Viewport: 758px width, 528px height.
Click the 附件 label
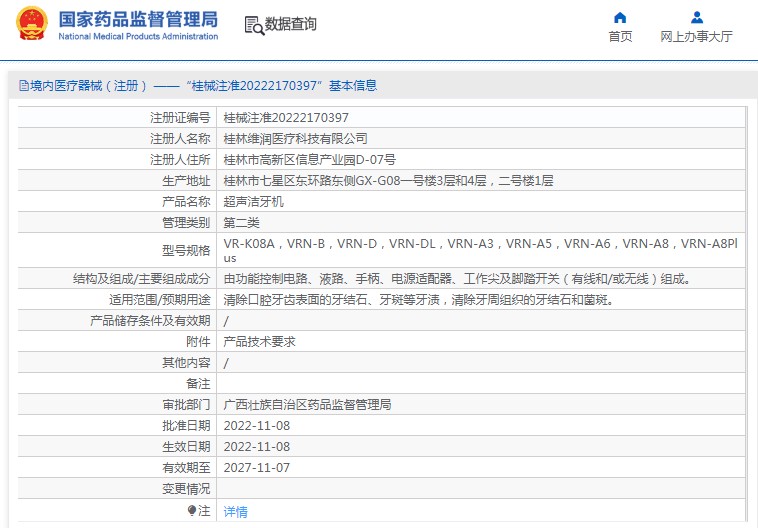(x=198, y=342)
